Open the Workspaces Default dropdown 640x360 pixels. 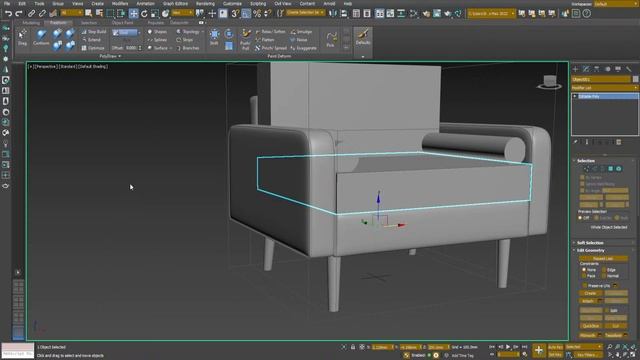point(615,4)
